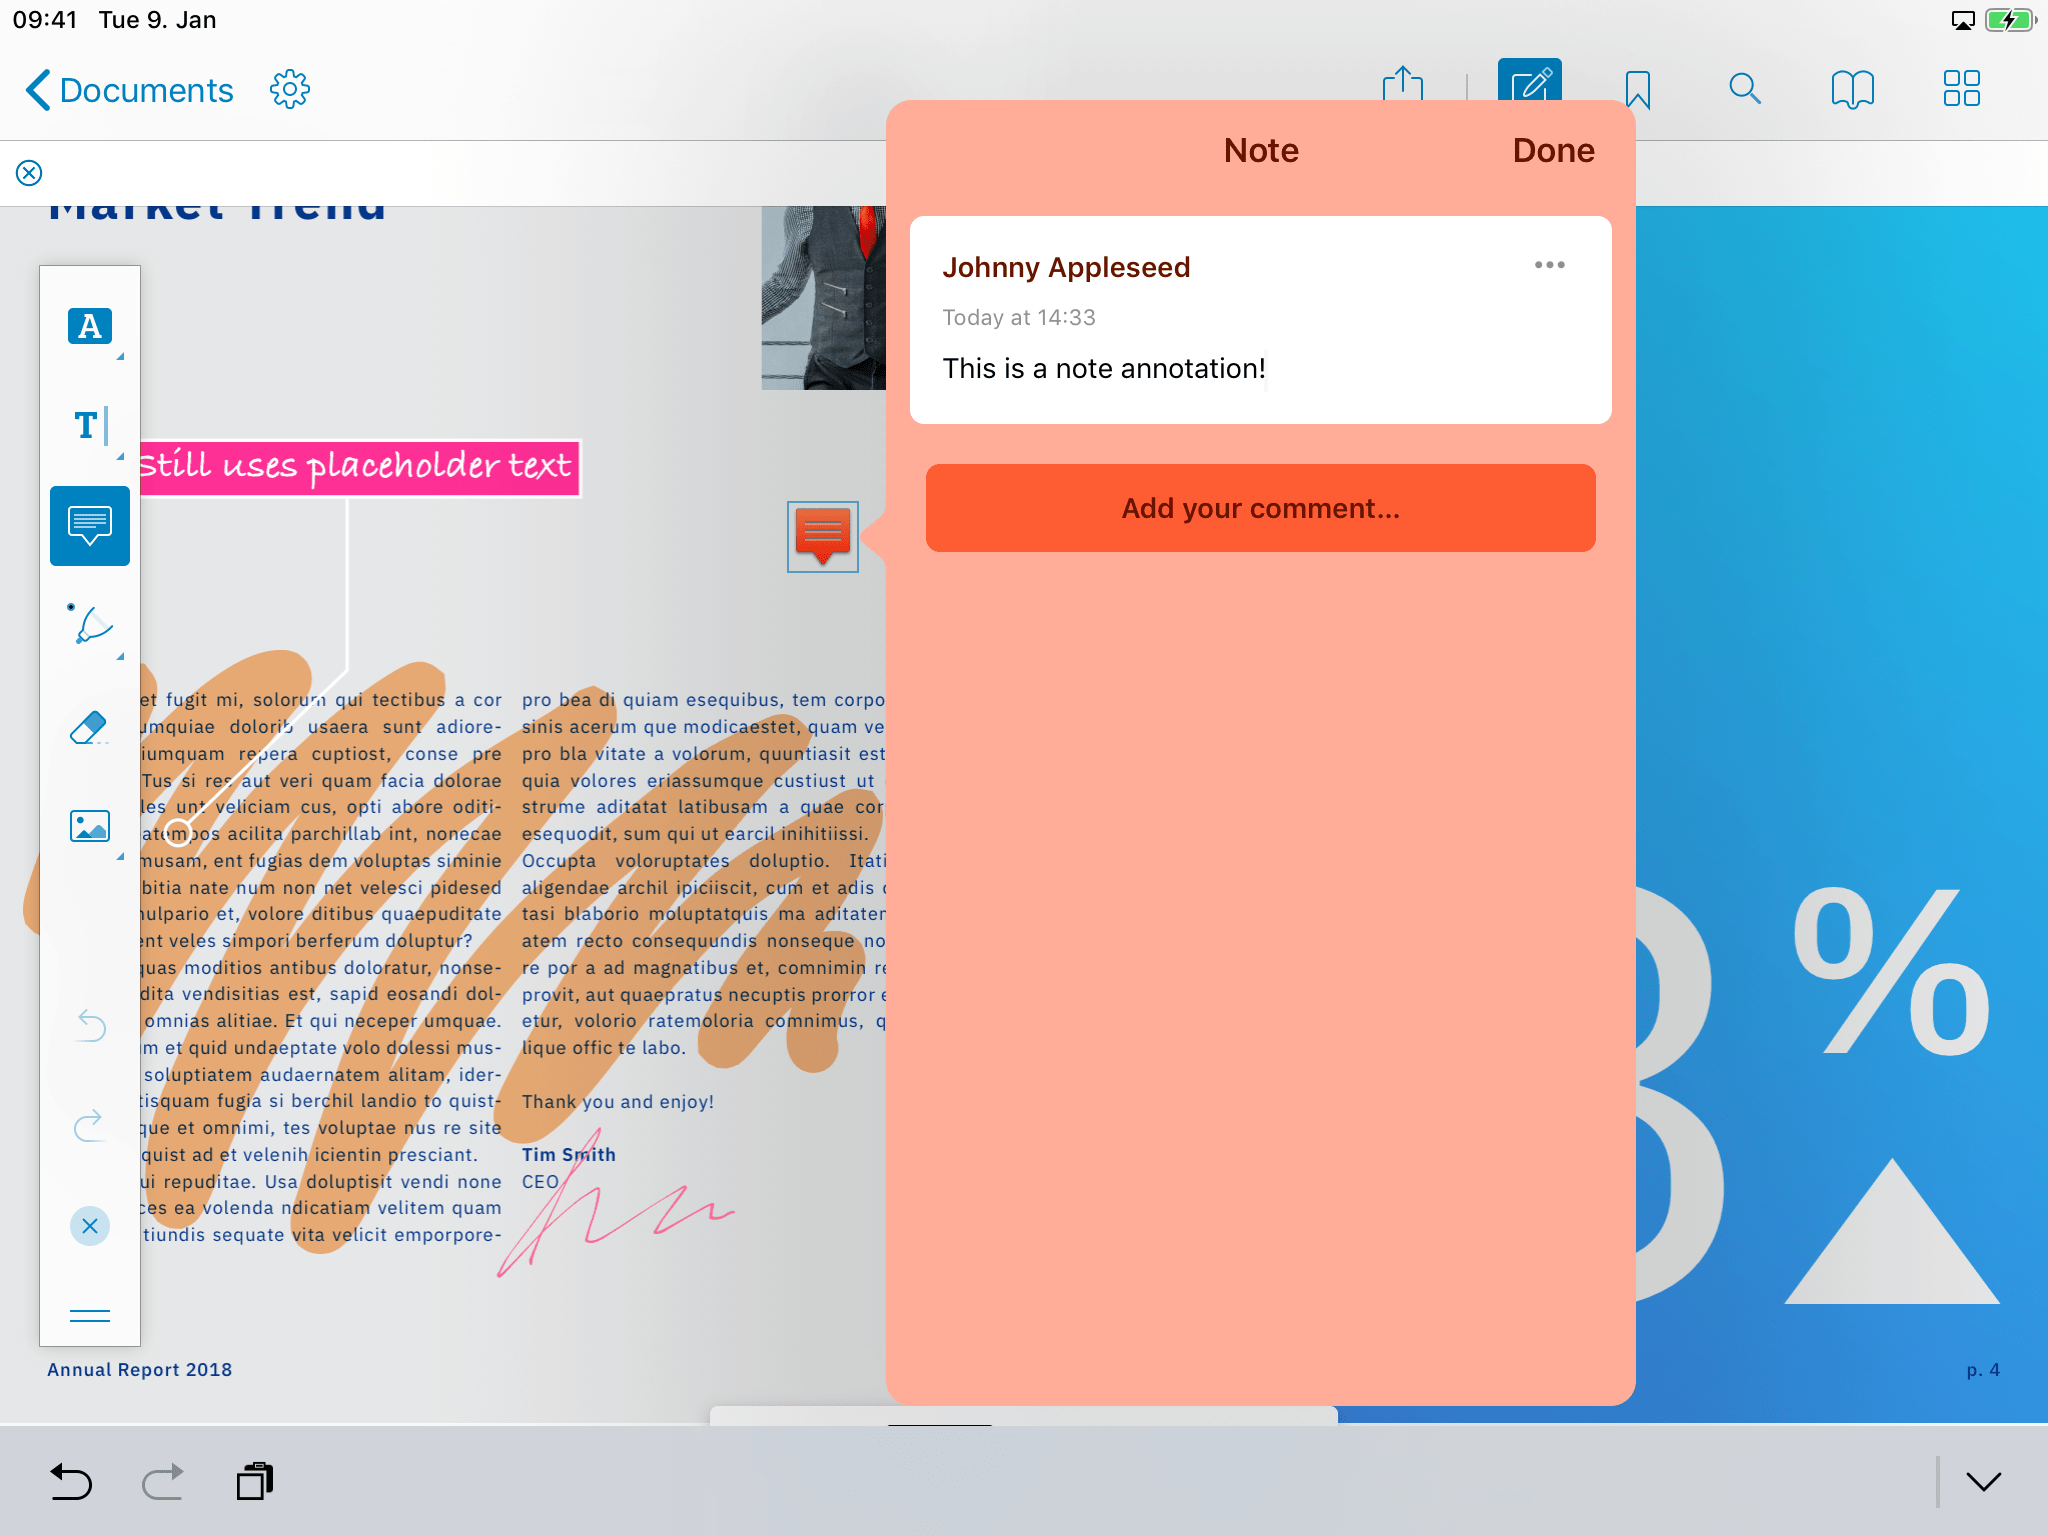The height and width of the screenshot is (1536, 2048).
Task: Collapse the bottom bar with the chevron
Action: pyautogui.click(x=1986, y=1480)
